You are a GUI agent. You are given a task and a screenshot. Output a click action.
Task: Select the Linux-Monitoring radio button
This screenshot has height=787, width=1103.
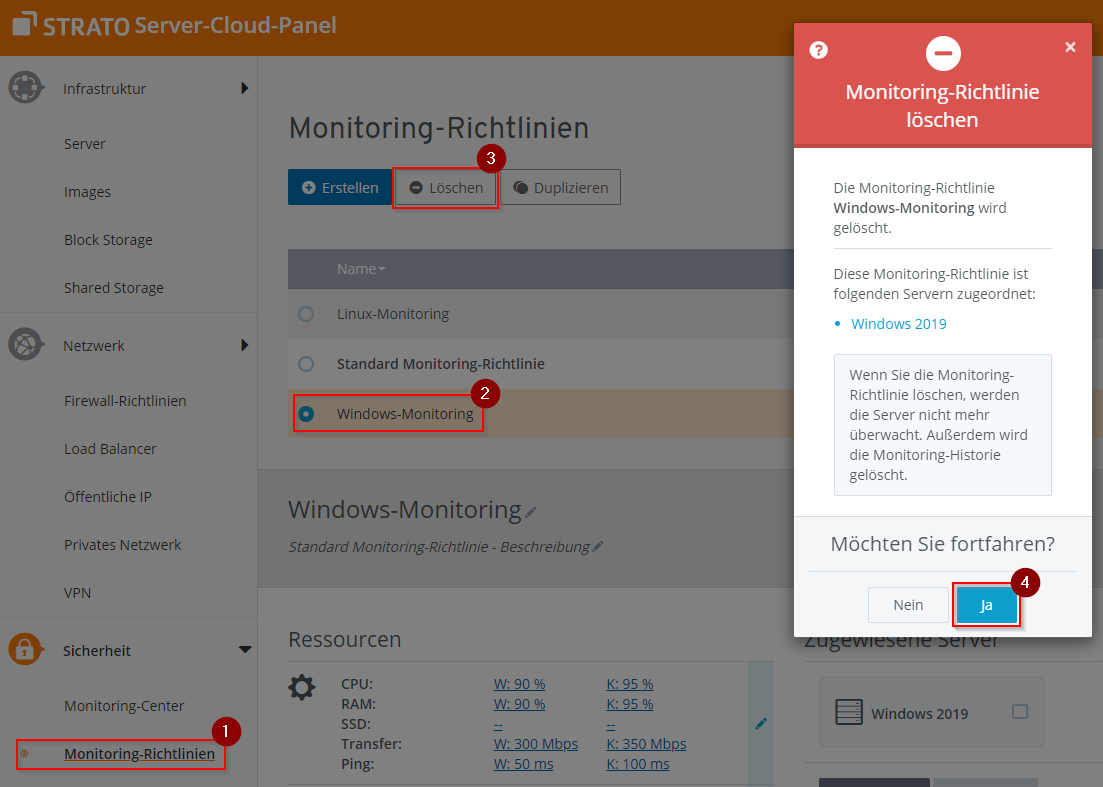tap(306, 314)
